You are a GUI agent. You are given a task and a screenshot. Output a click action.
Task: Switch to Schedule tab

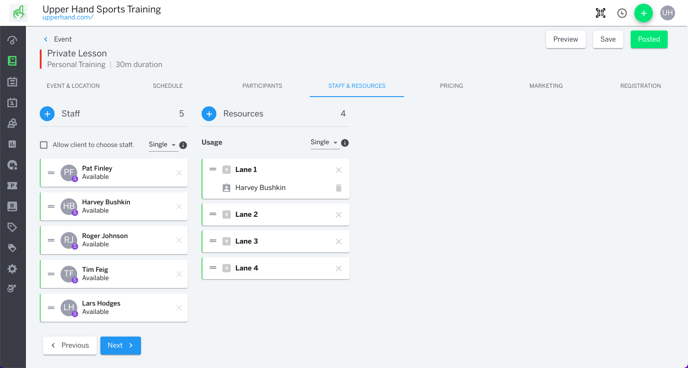(x=168, y=86)
